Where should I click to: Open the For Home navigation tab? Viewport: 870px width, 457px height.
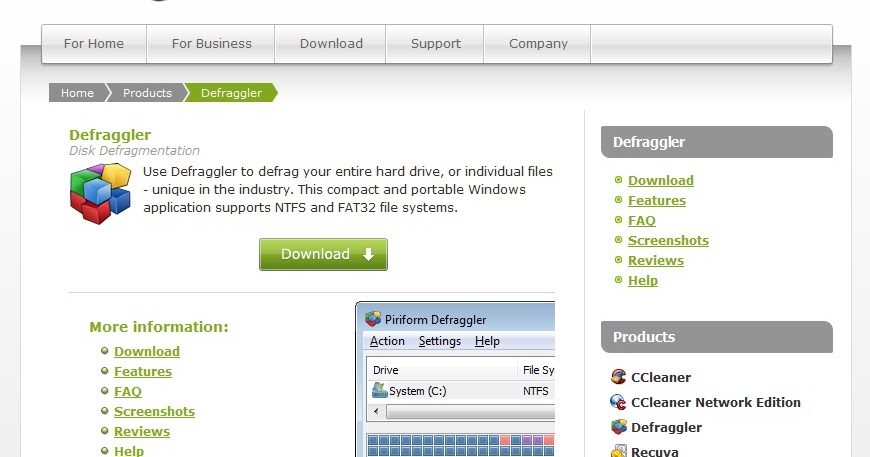(x=94, y=44)
